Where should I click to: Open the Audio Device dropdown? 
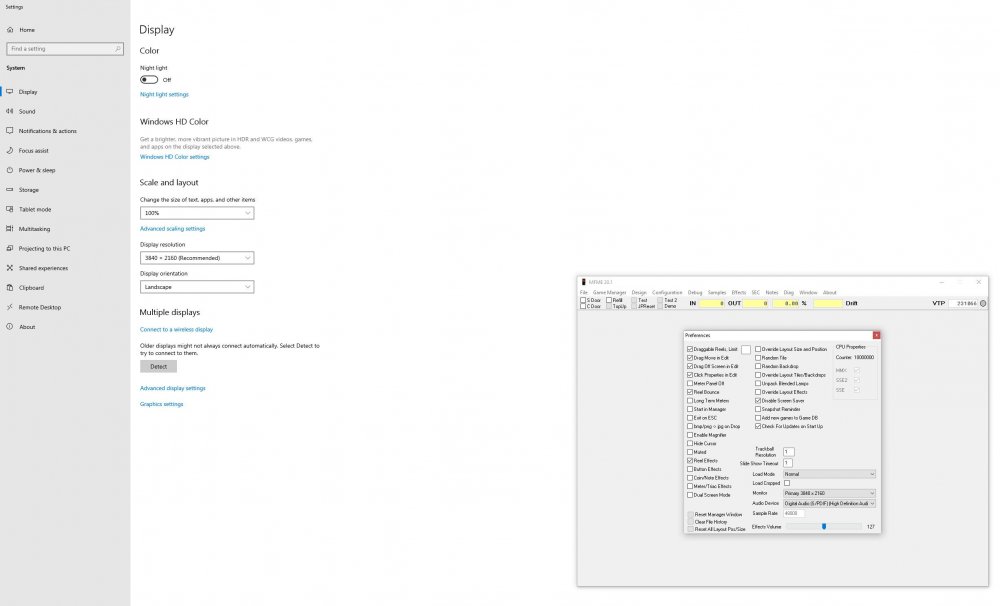click(x=829, y=503)
